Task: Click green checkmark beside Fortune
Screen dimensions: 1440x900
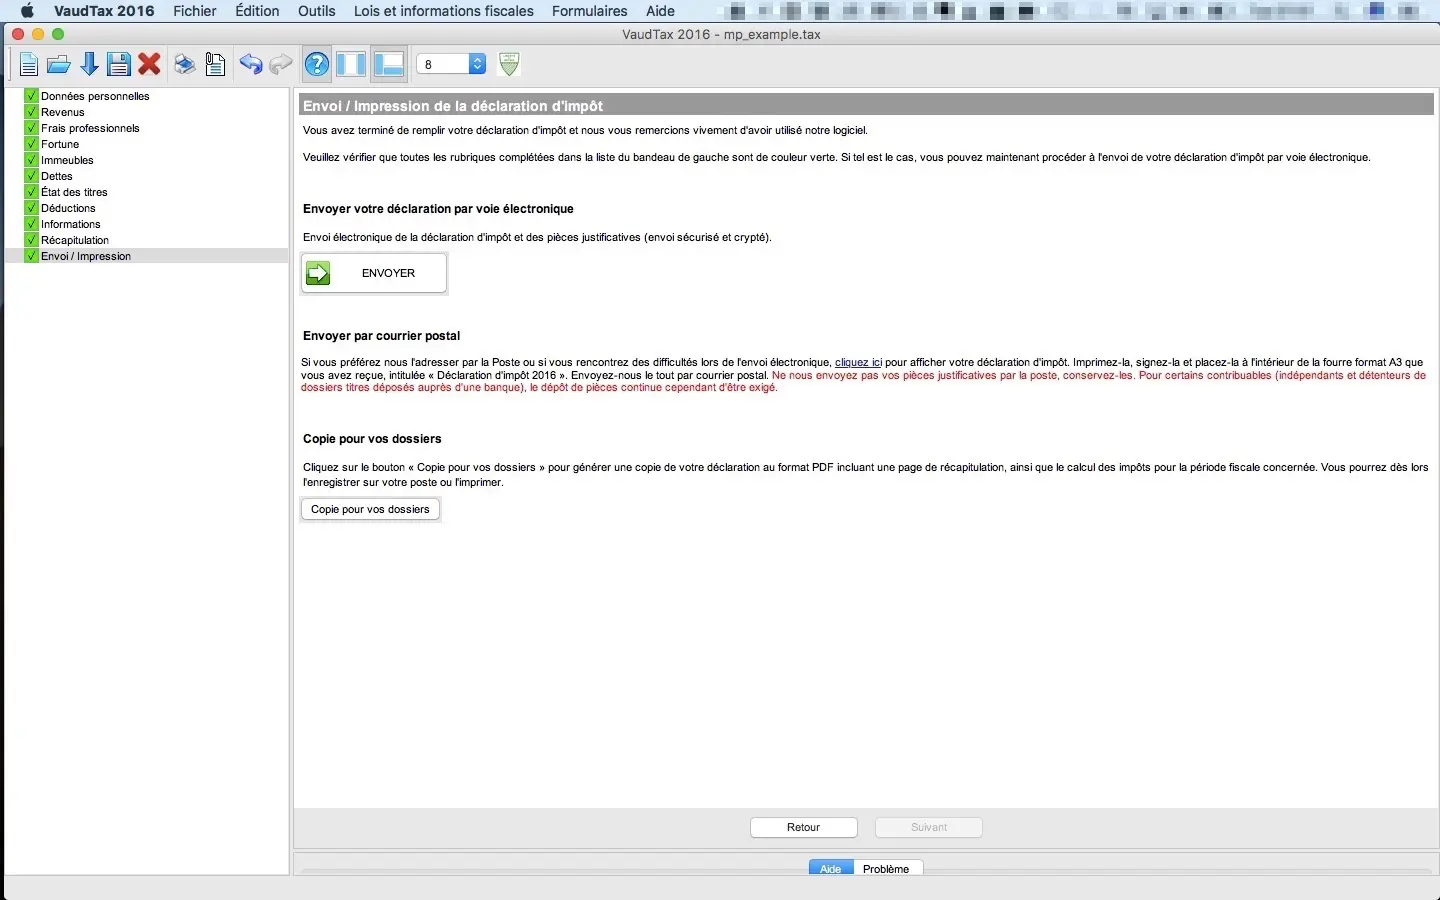Action: 31,144
